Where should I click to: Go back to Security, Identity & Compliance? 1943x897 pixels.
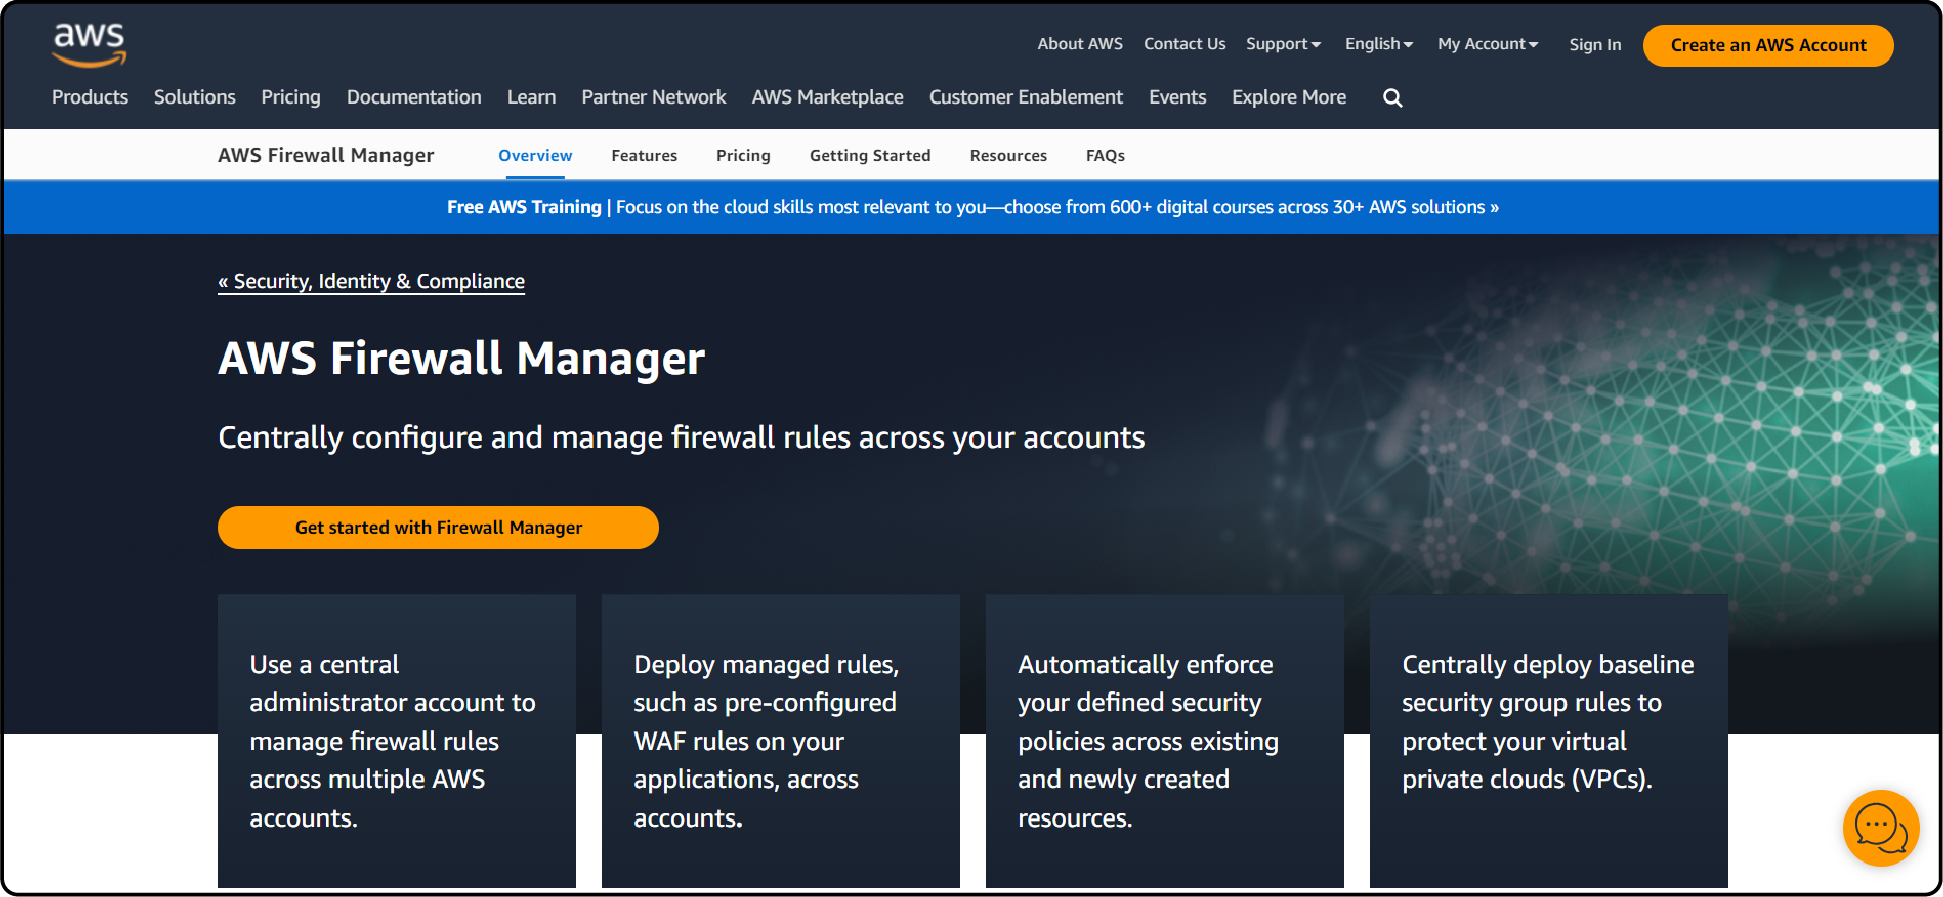371,282
